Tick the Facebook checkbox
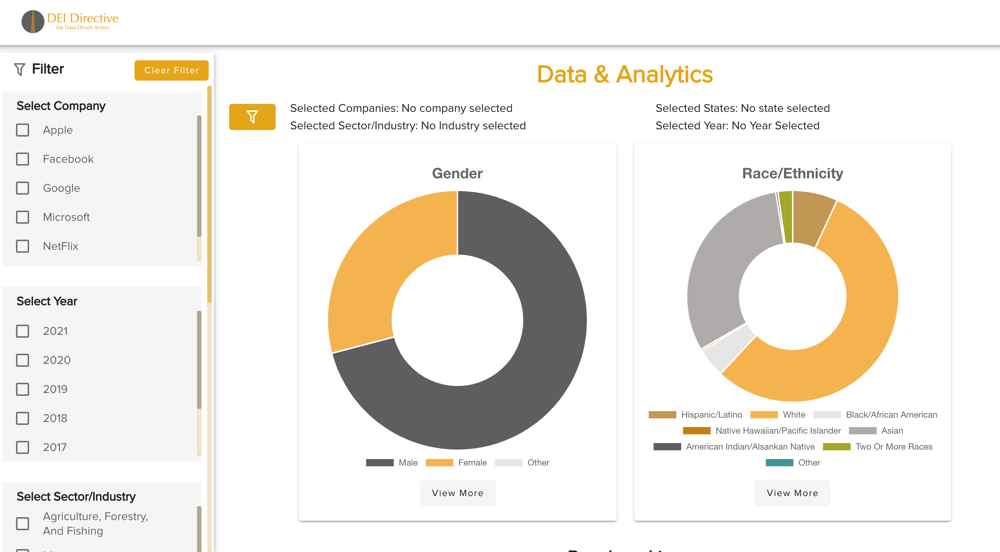 (23, 159)
